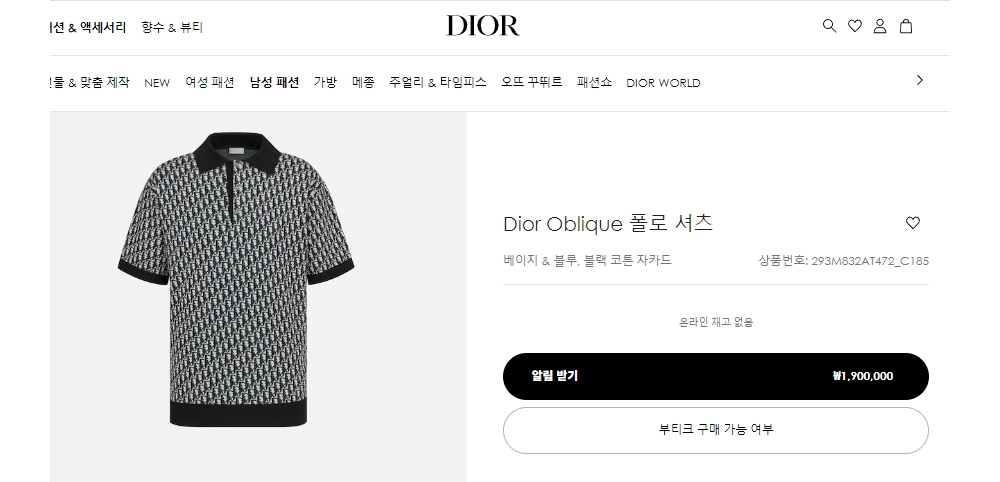
Task: Click the DIOR logo
Action: (483, 26)
